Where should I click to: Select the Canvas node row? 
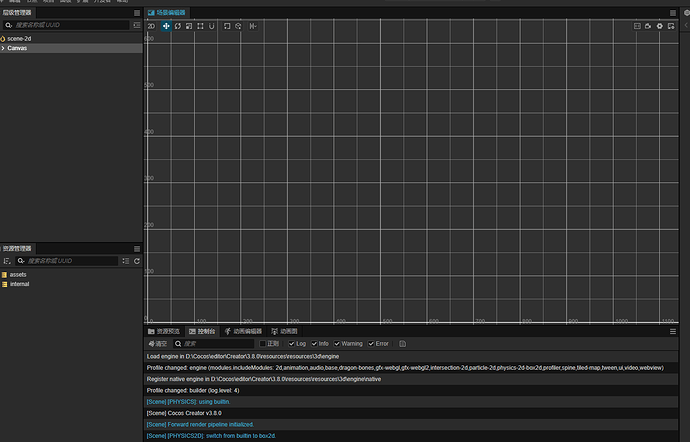click(x=71, y=48)
